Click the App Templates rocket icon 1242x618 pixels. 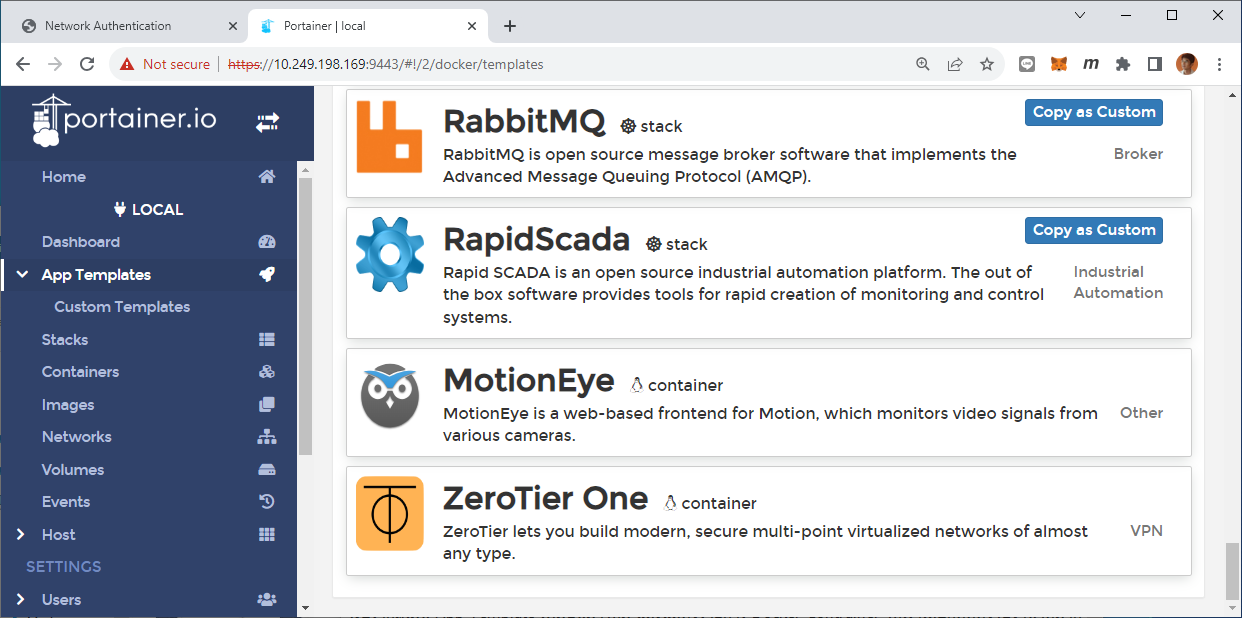pos(267,274)
